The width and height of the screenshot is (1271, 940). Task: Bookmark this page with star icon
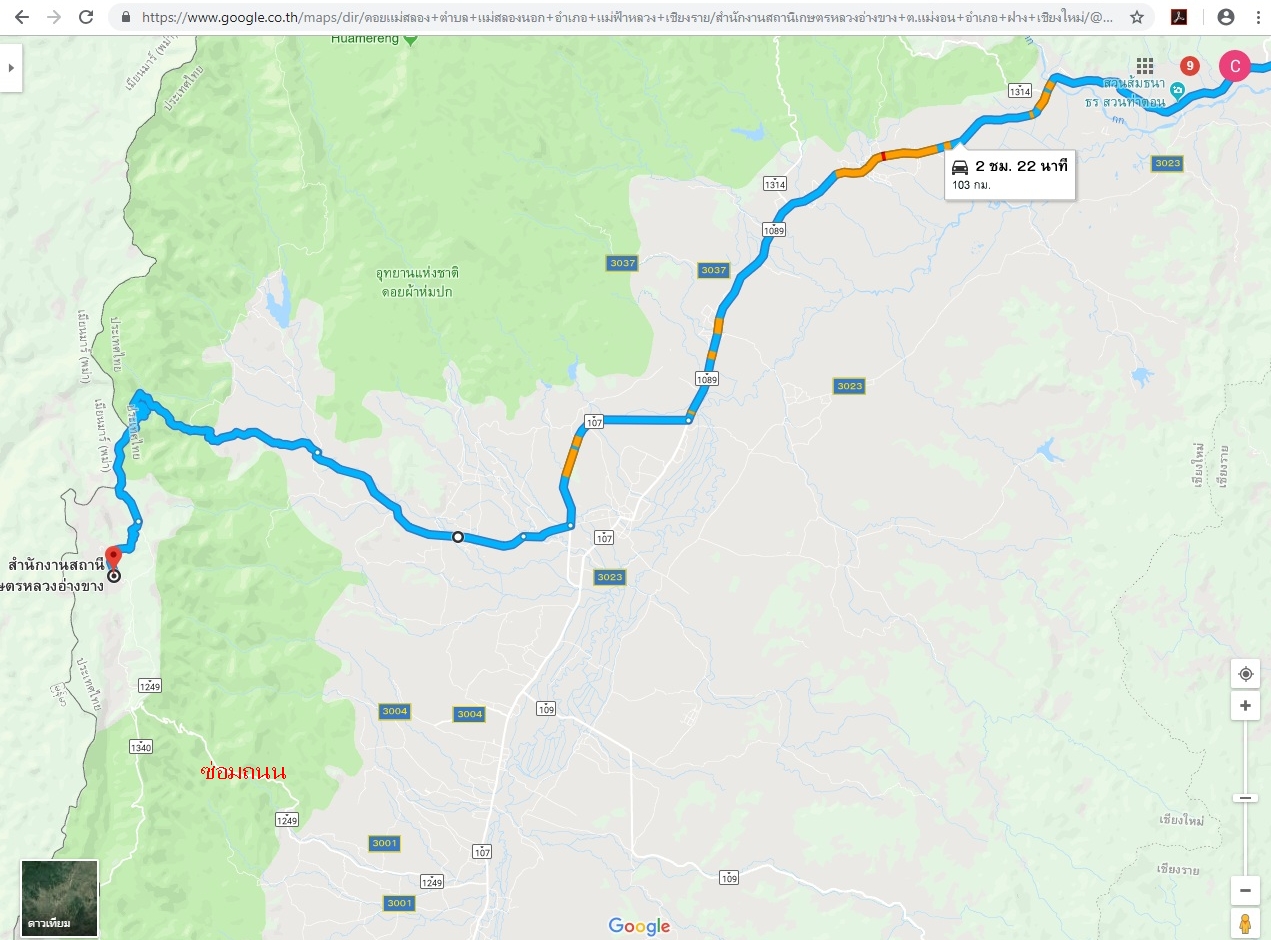tap(1136, 17)
